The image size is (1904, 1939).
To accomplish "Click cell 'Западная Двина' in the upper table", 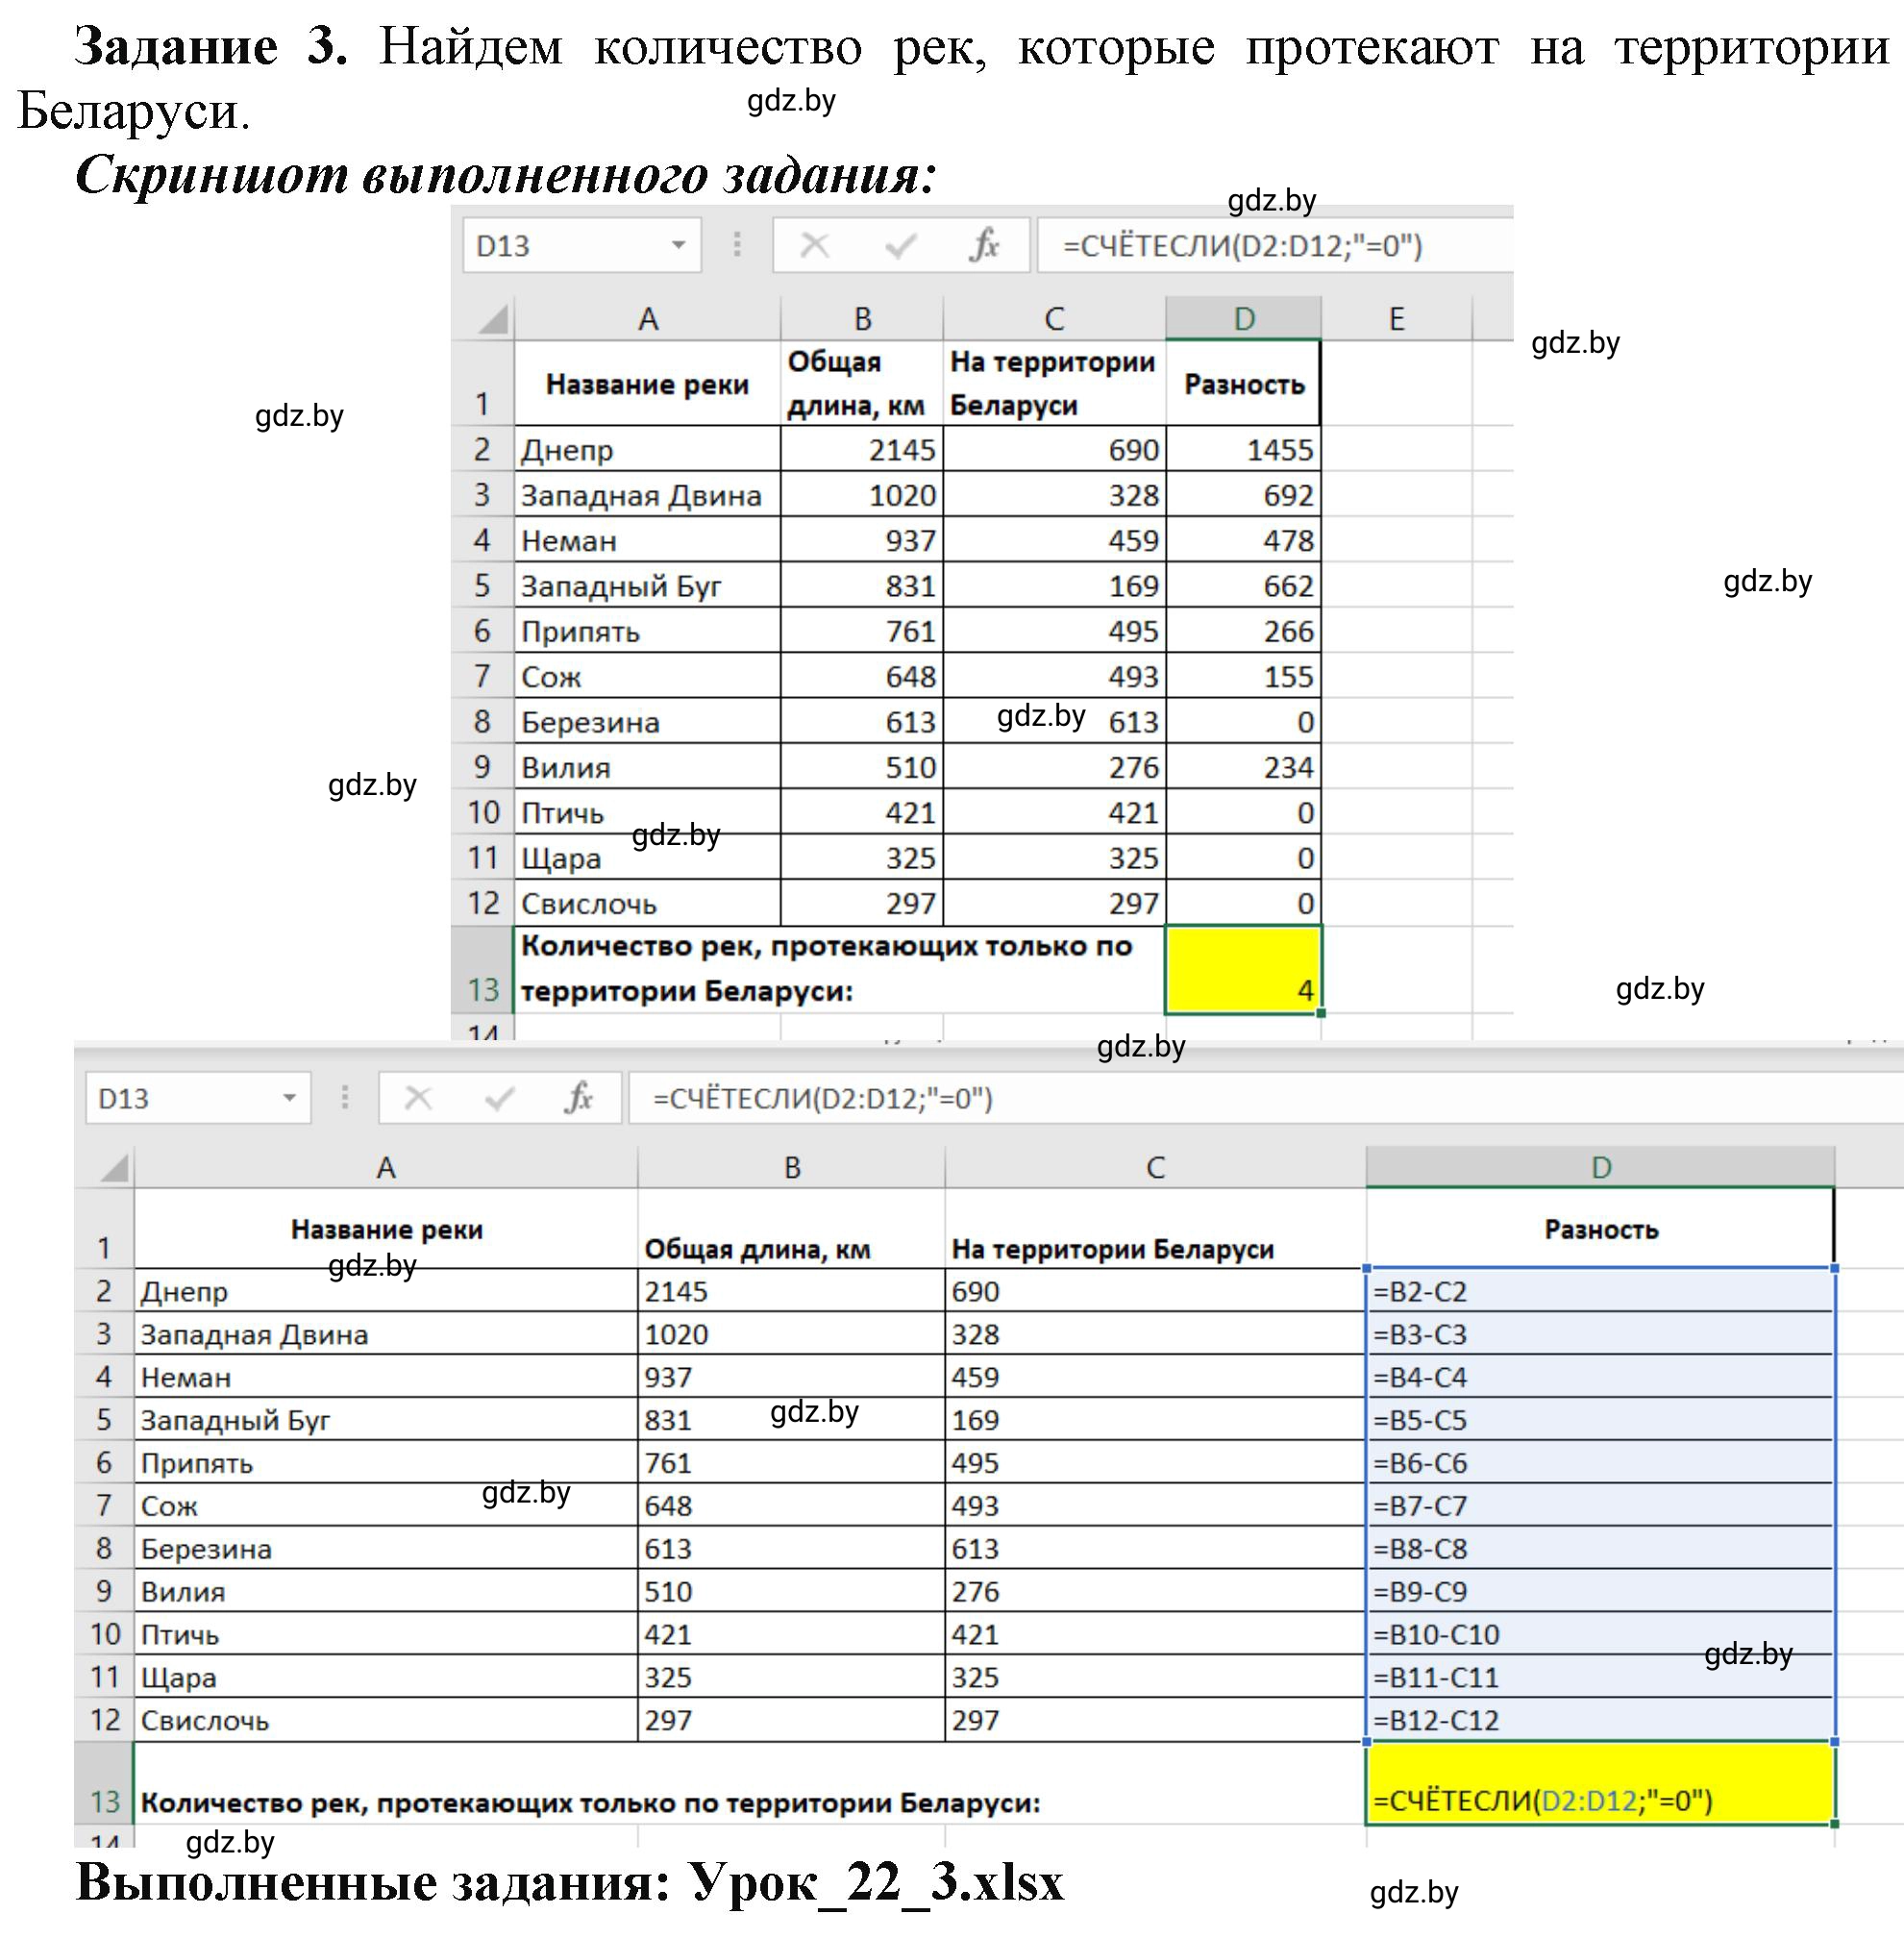I will click(647, 495).
